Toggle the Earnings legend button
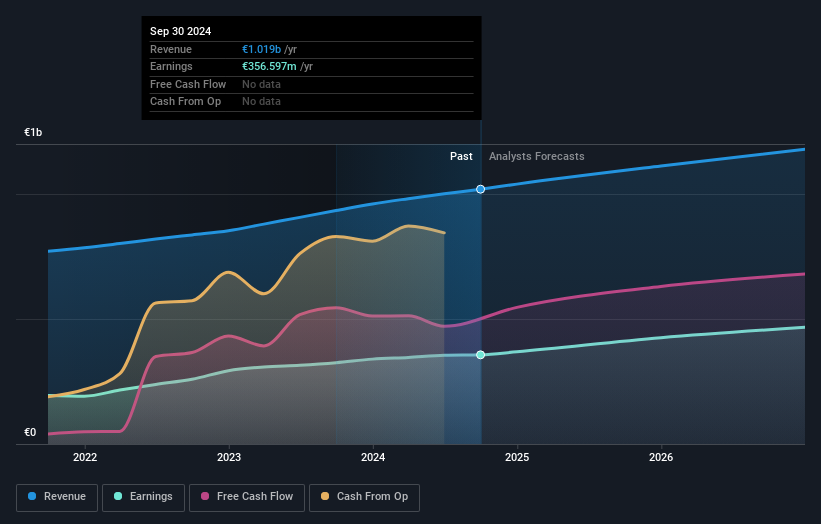This screenshot has height=524, width=821. (x=143, y=497)
